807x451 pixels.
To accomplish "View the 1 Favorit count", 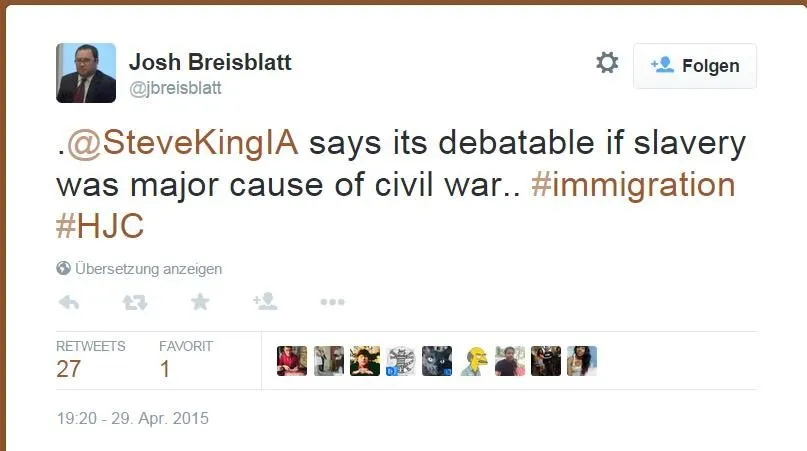I will pos(165,368).
